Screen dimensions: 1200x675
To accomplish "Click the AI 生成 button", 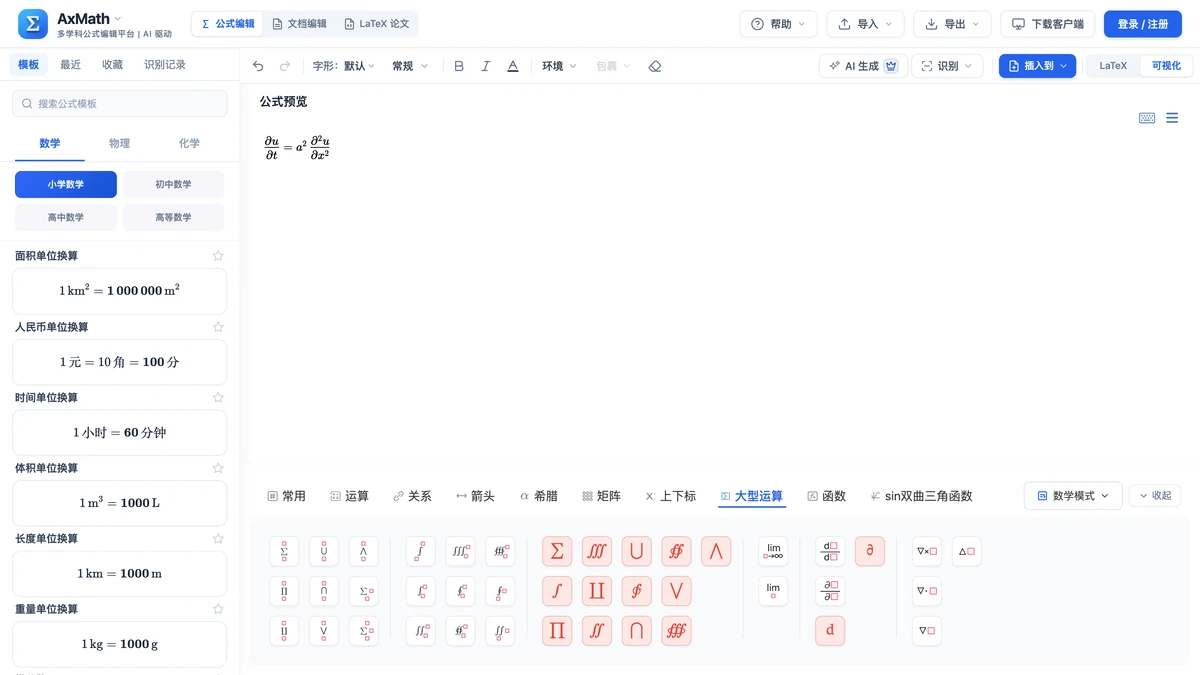I will 863,66.
